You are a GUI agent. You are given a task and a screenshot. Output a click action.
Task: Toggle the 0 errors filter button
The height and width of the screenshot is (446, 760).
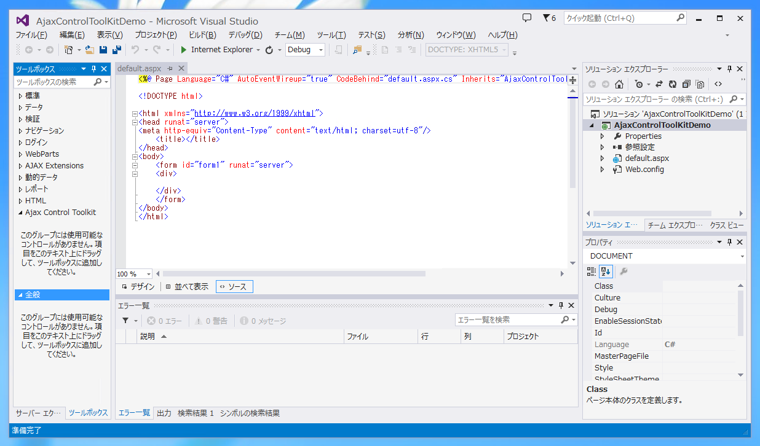[x=164, y=321]
